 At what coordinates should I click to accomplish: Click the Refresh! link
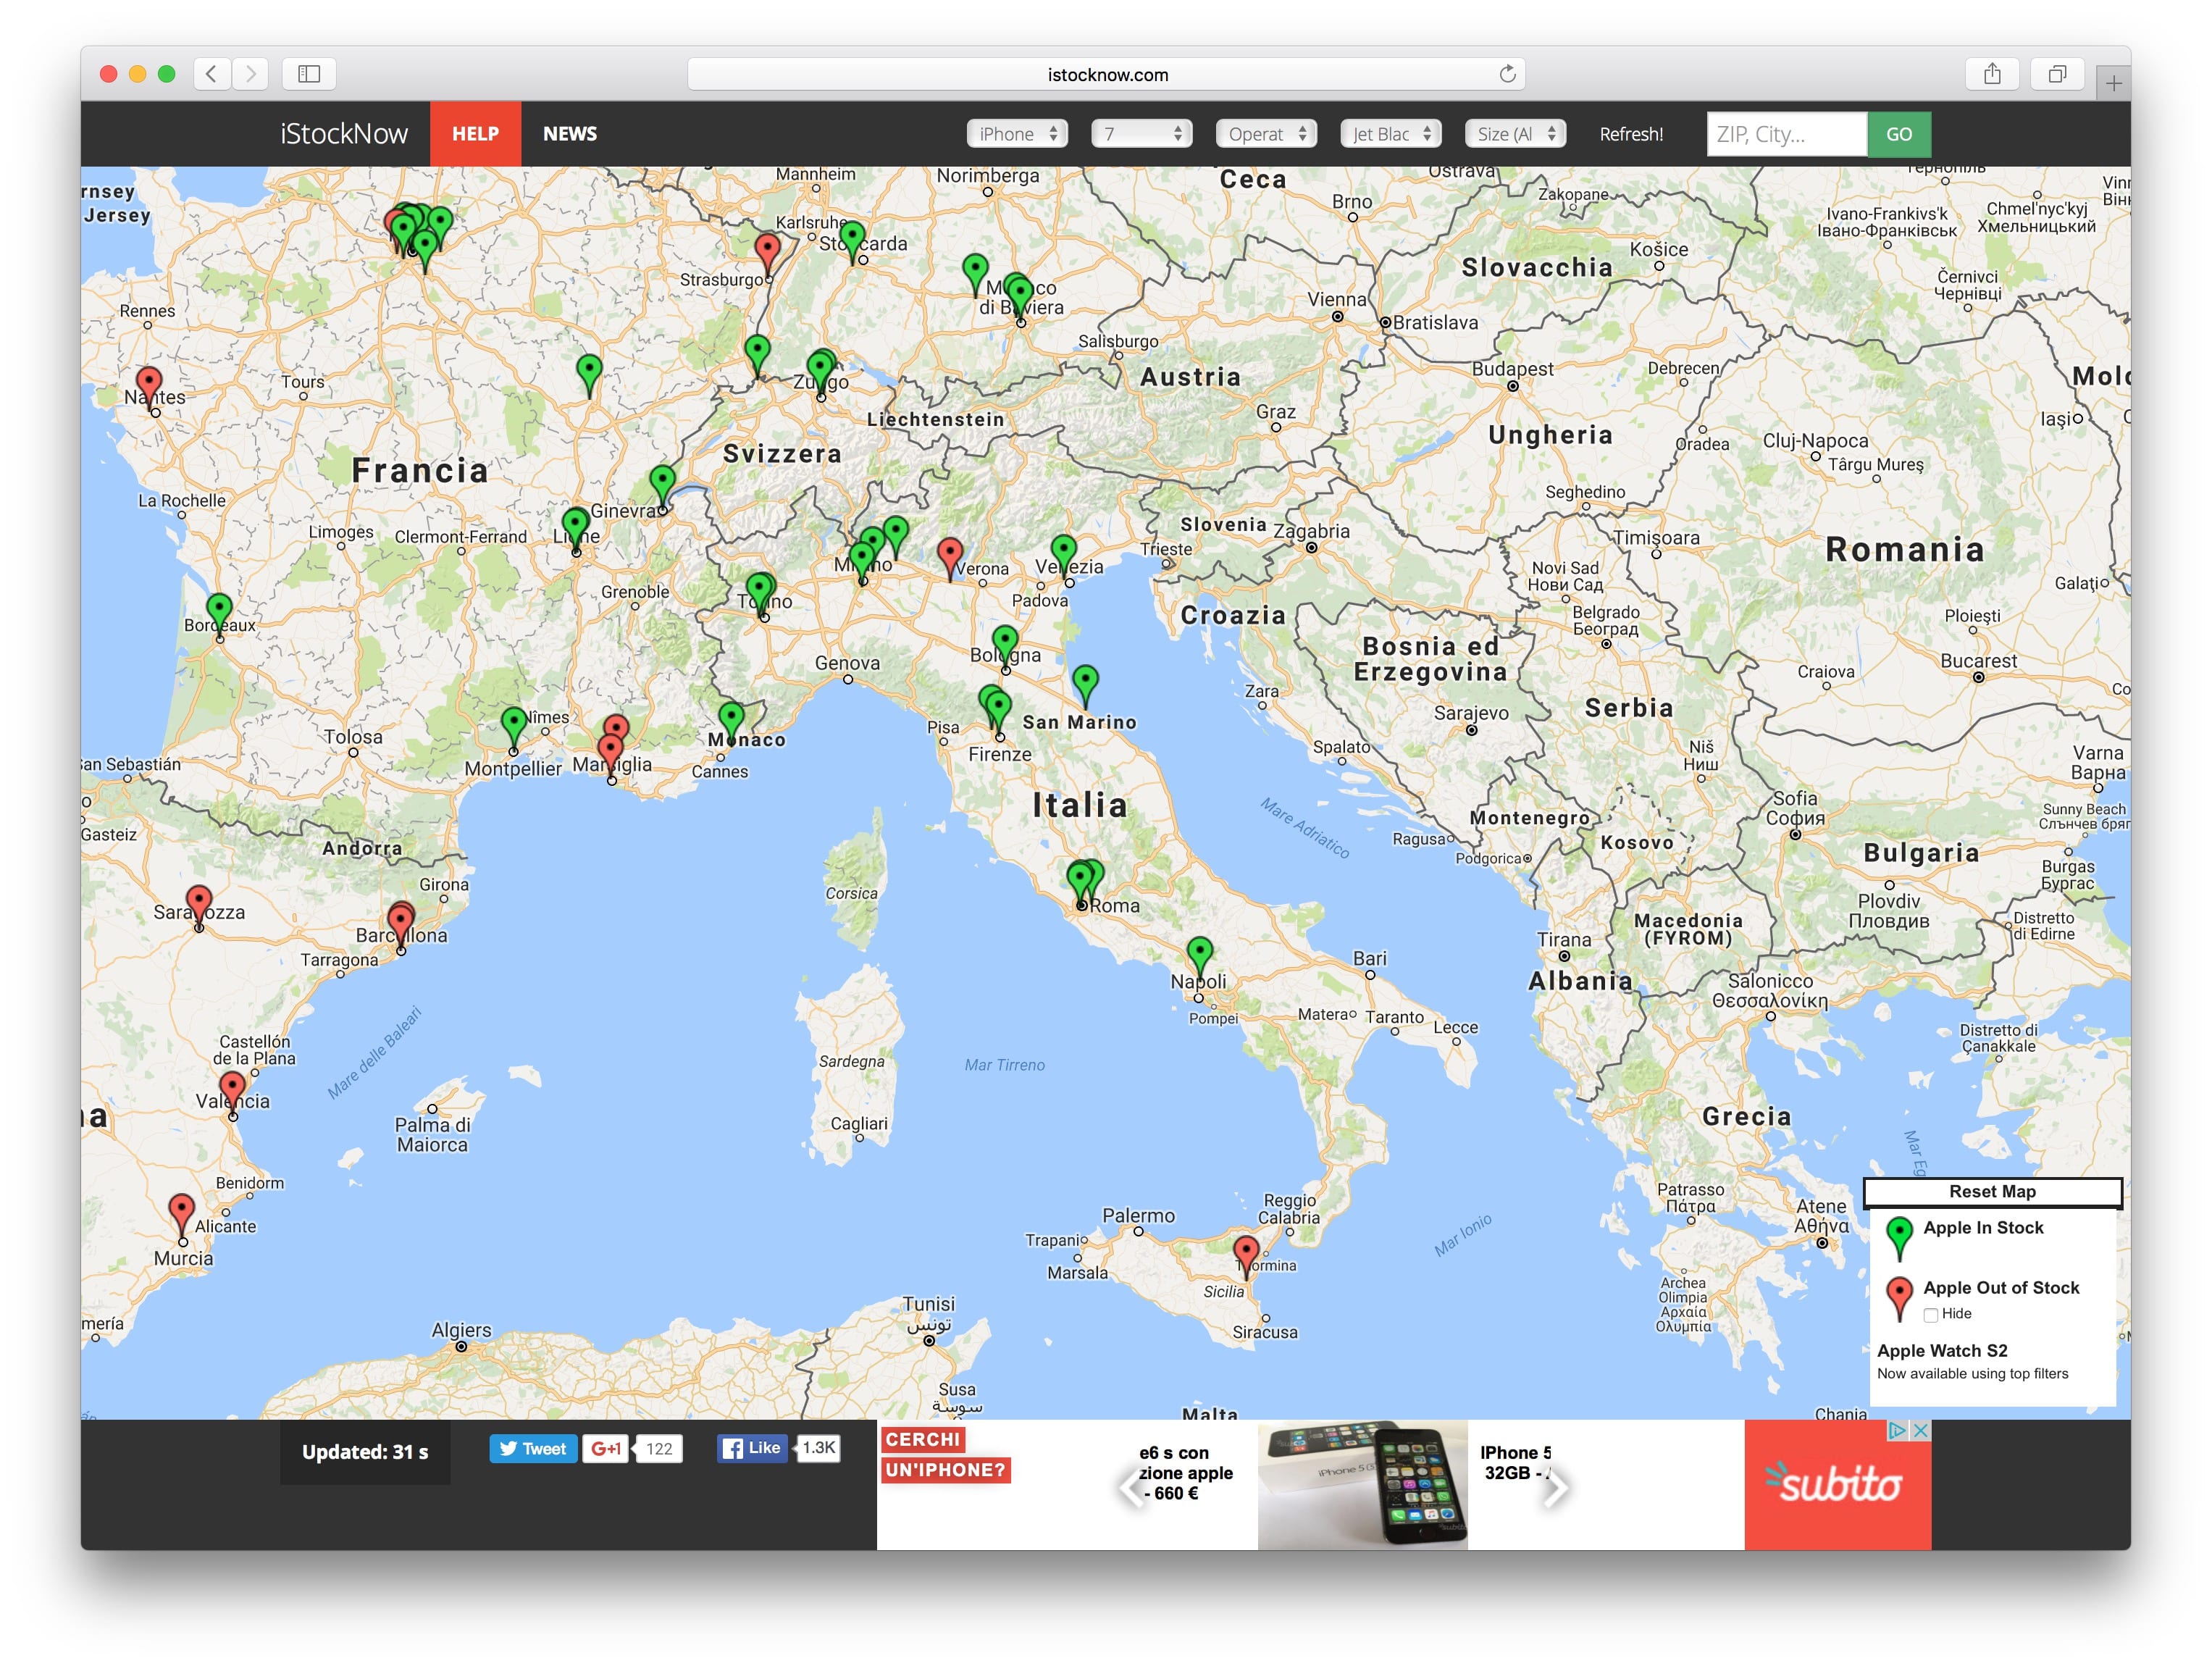click(1630, 134)
